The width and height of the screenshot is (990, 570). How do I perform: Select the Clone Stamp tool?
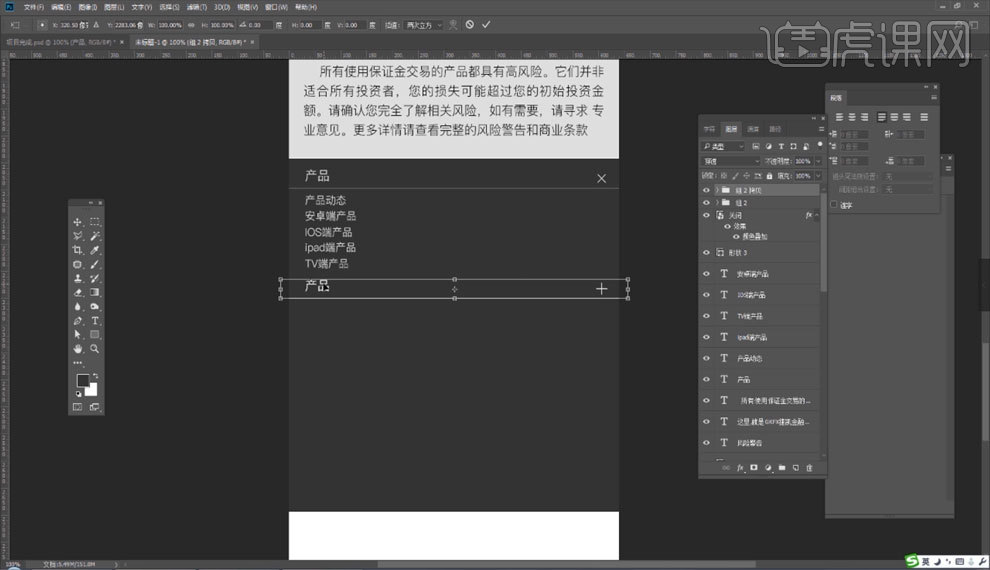pyautogui.click(x=78, y=278)
